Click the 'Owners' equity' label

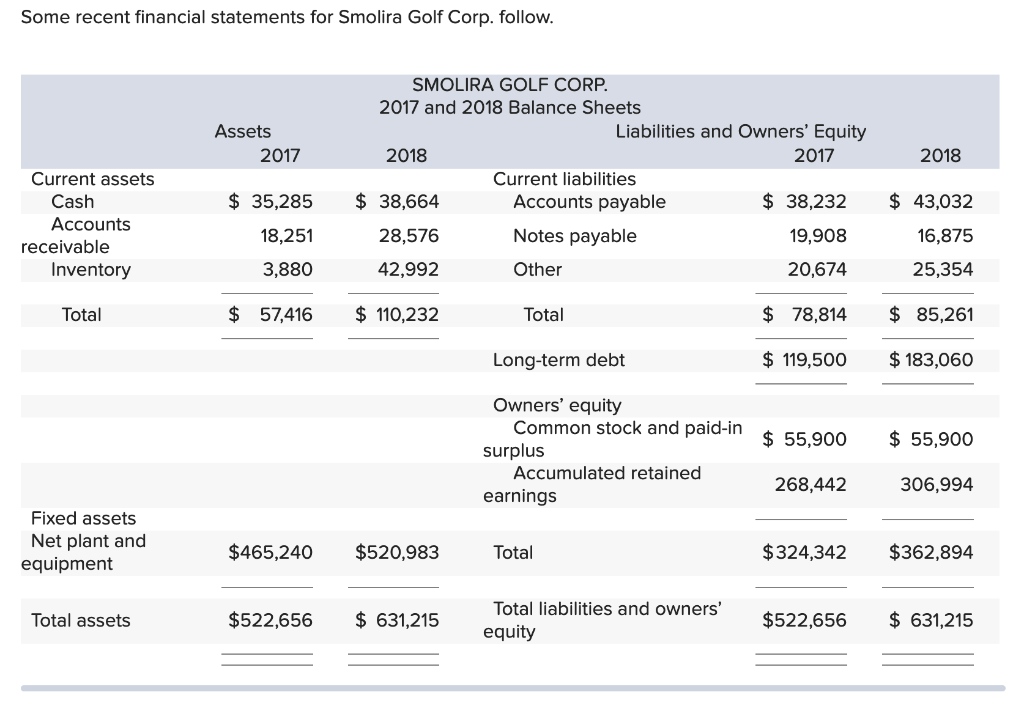[x=557, y=405]
